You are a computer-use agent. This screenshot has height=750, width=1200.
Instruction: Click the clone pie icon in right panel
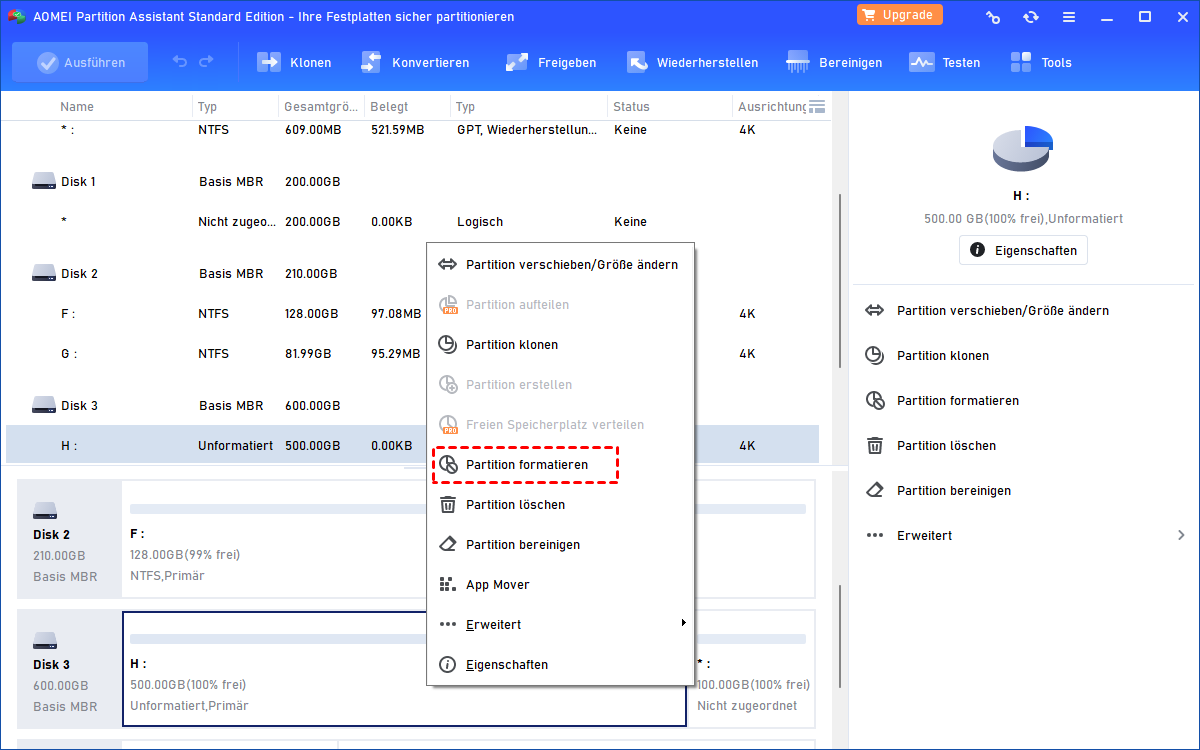point(875,356)
